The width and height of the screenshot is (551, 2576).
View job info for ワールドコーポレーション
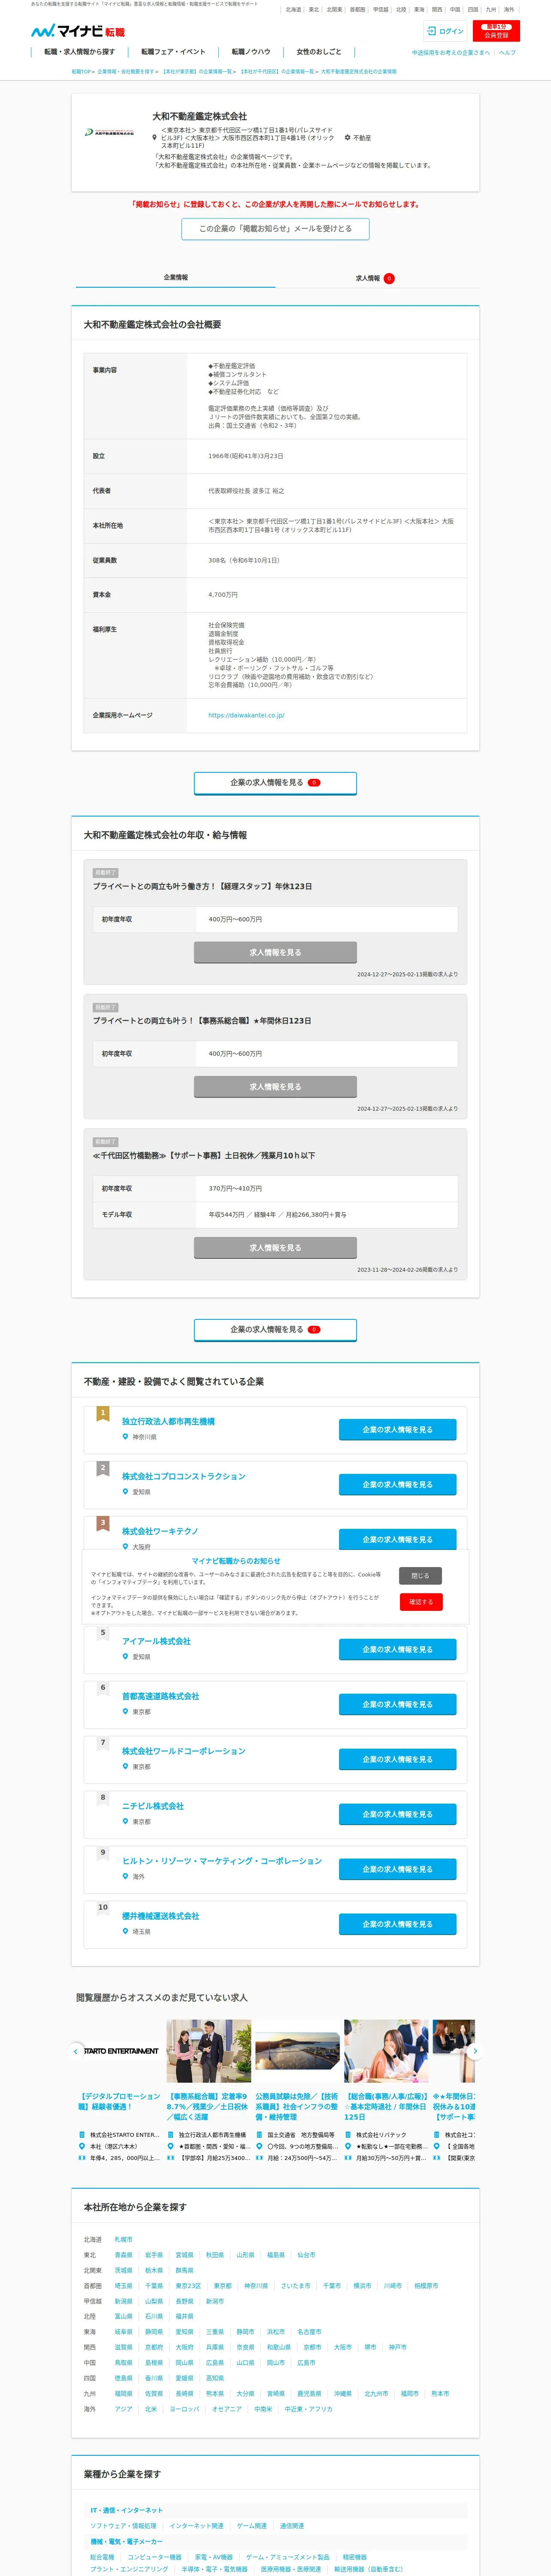pos(397,1760)
